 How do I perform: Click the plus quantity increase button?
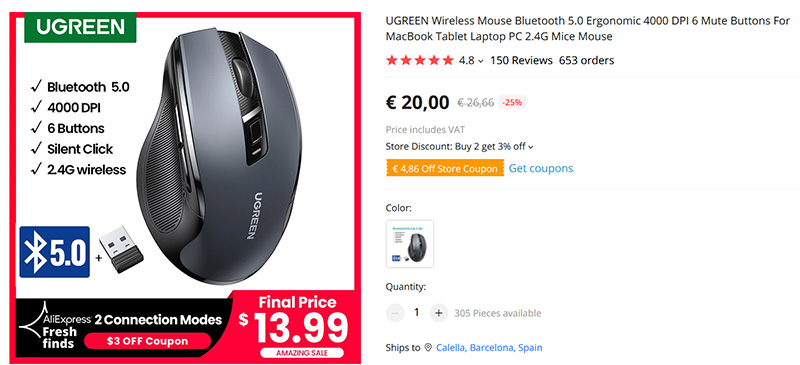[438, 313]
